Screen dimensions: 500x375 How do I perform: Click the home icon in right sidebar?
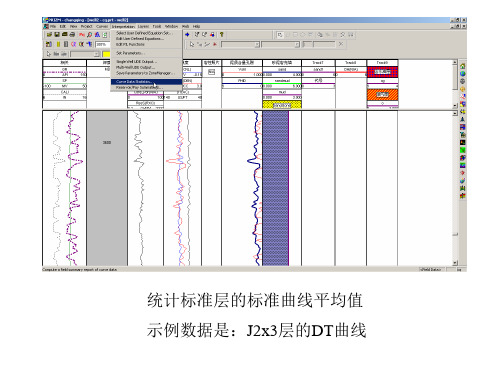pos(463,66)
